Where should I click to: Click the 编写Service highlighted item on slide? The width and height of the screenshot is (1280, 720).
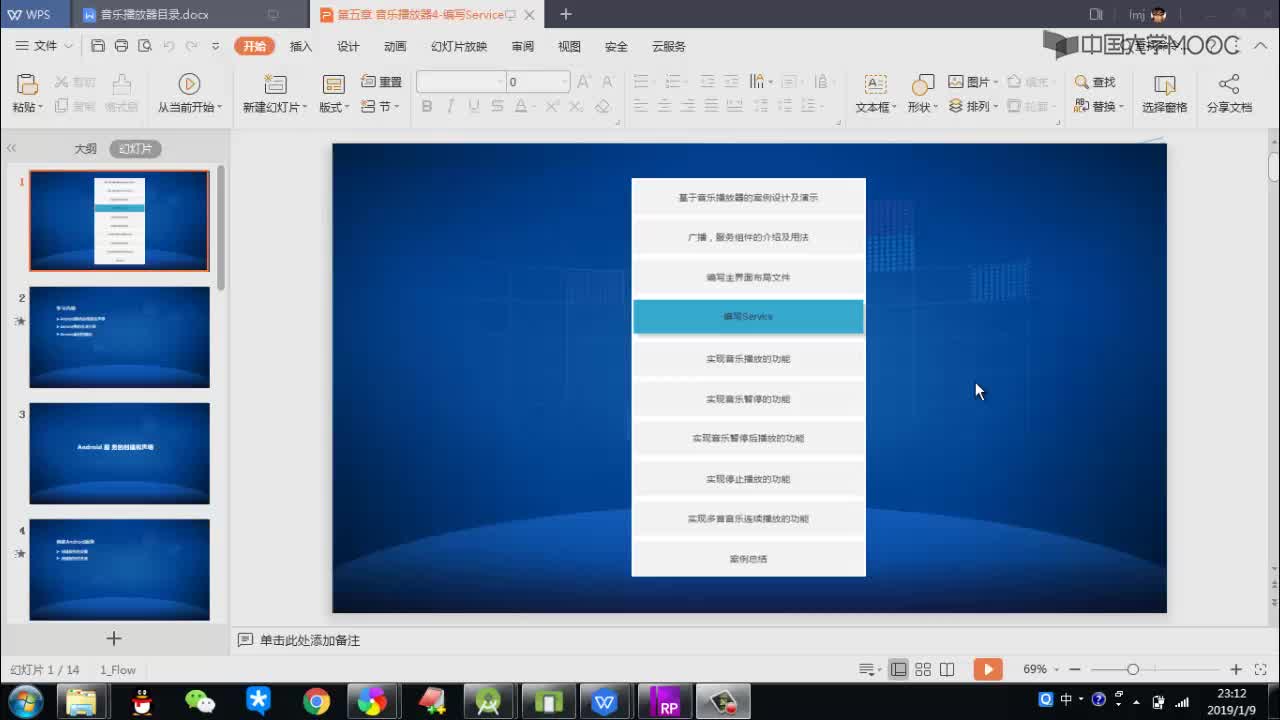748,316
